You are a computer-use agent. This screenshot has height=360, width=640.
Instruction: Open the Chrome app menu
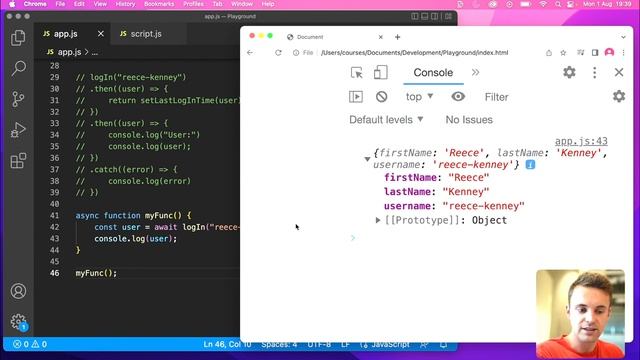click(x=35, y=4)
